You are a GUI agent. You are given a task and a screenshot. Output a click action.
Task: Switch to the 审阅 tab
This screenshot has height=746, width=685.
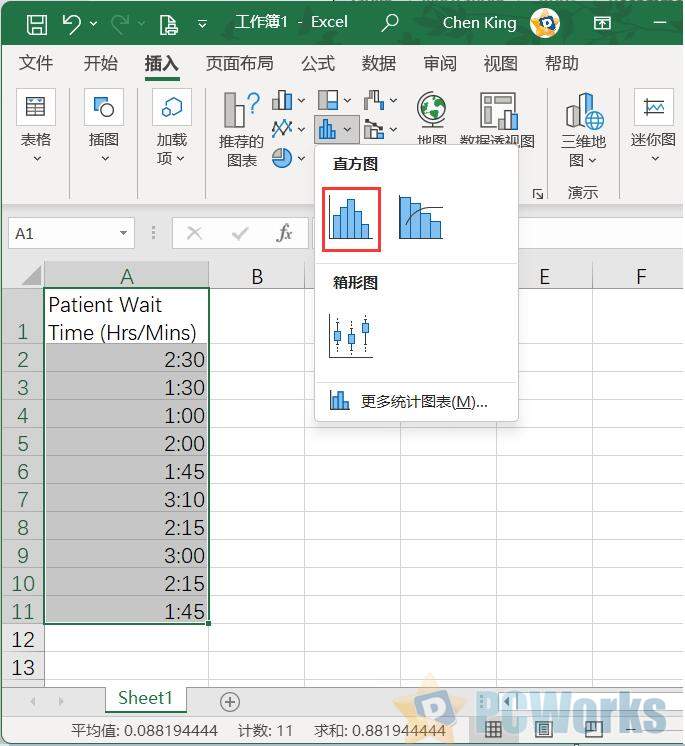point(440,63)
